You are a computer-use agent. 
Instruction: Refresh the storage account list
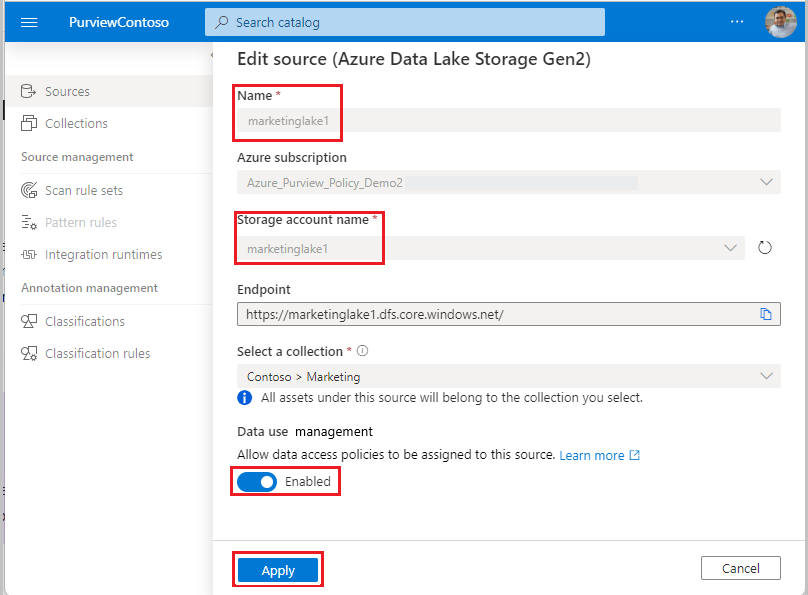click(x=765, y=247)
